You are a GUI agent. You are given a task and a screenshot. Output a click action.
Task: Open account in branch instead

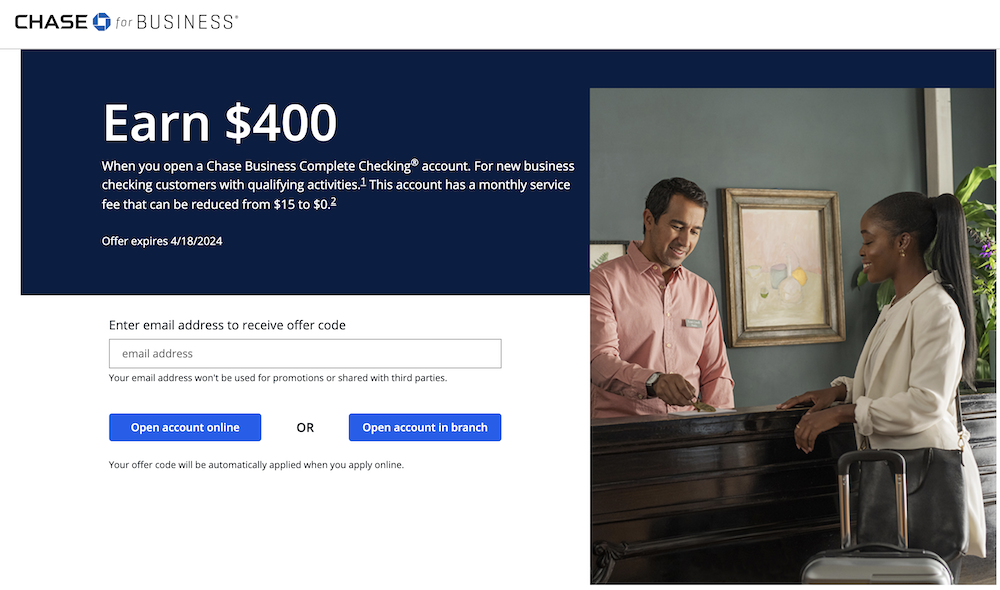(424, 427)
